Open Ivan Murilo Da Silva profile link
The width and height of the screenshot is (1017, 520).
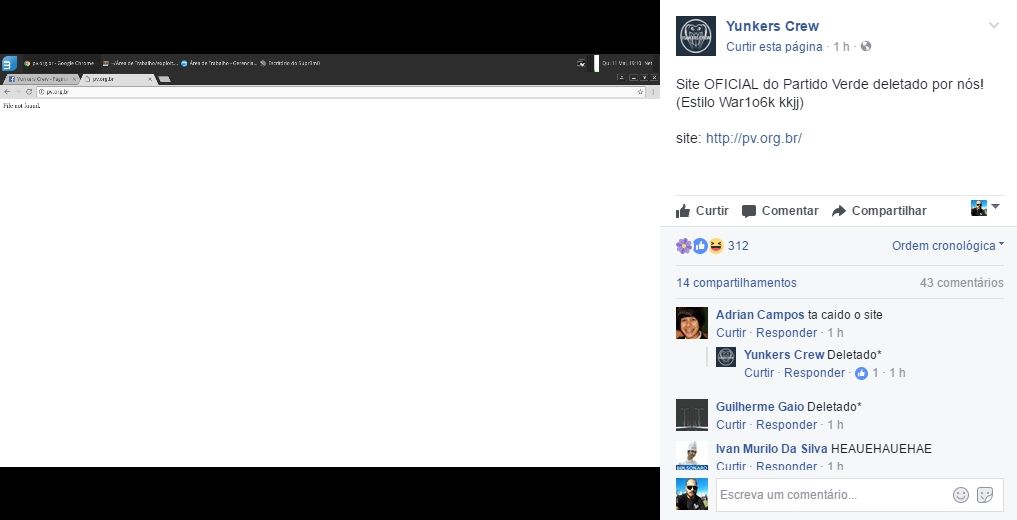[772, 449]
